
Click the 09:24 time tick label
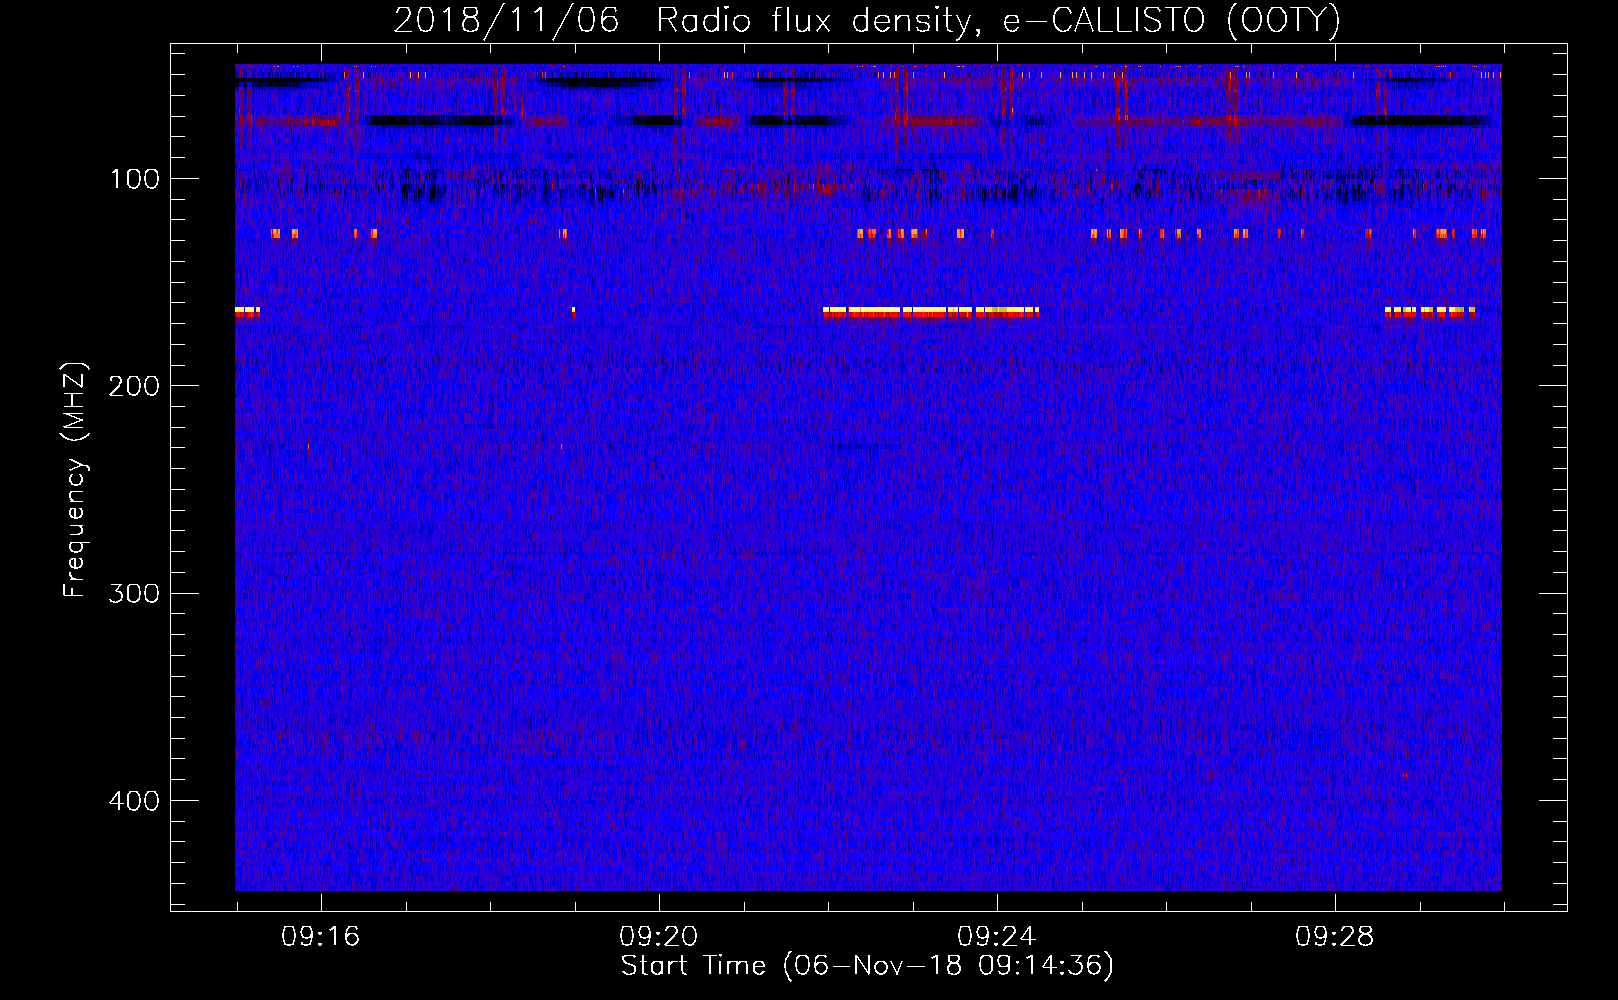(x=996, y=937)
